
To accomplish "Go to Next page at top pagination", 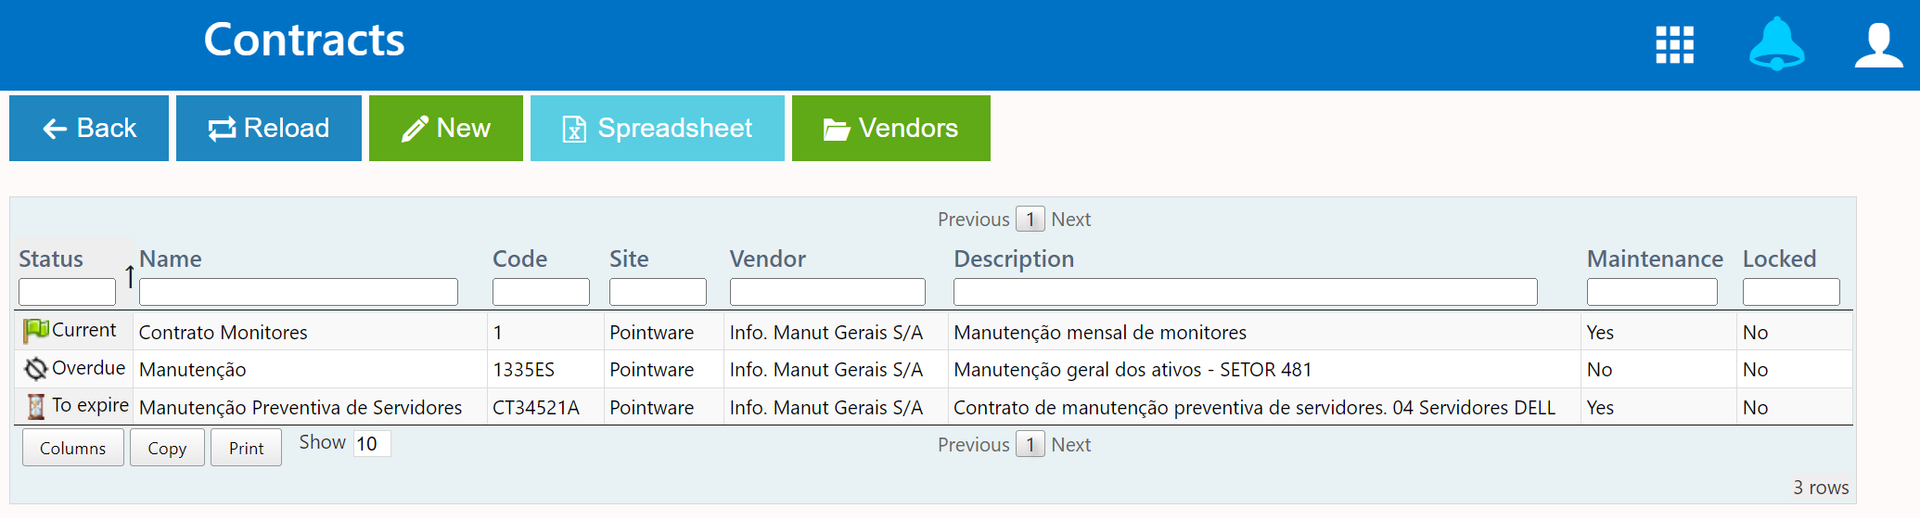I will coord(1070,219).
